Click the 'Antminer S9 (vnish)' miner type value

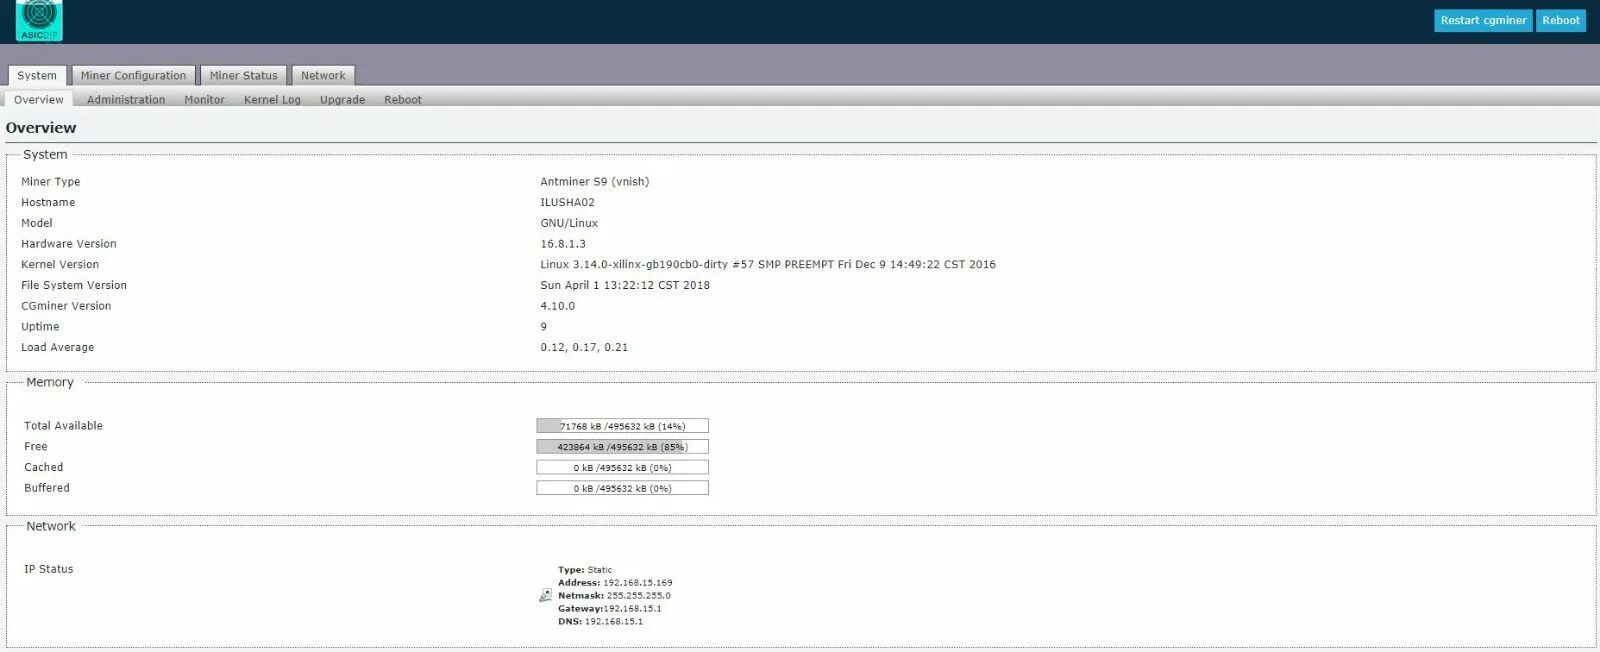[x=594, y=181]
